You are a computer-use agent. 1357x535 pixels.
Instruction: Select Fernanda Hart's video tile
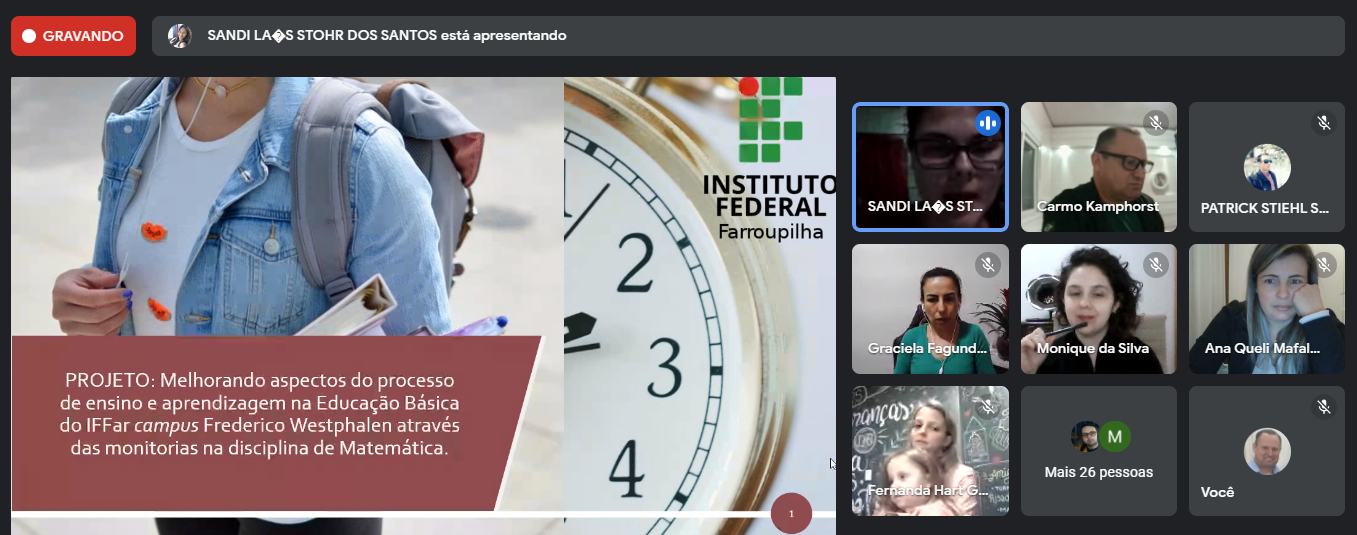pos(929,450)
